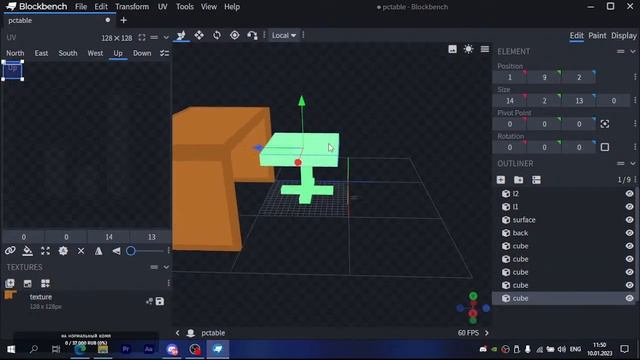Select the Resize tool

click(199, 36)
